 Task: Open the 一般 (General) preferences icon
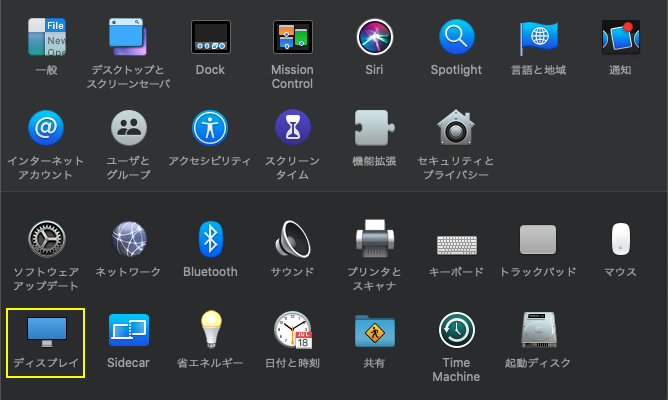click(46, 37)
